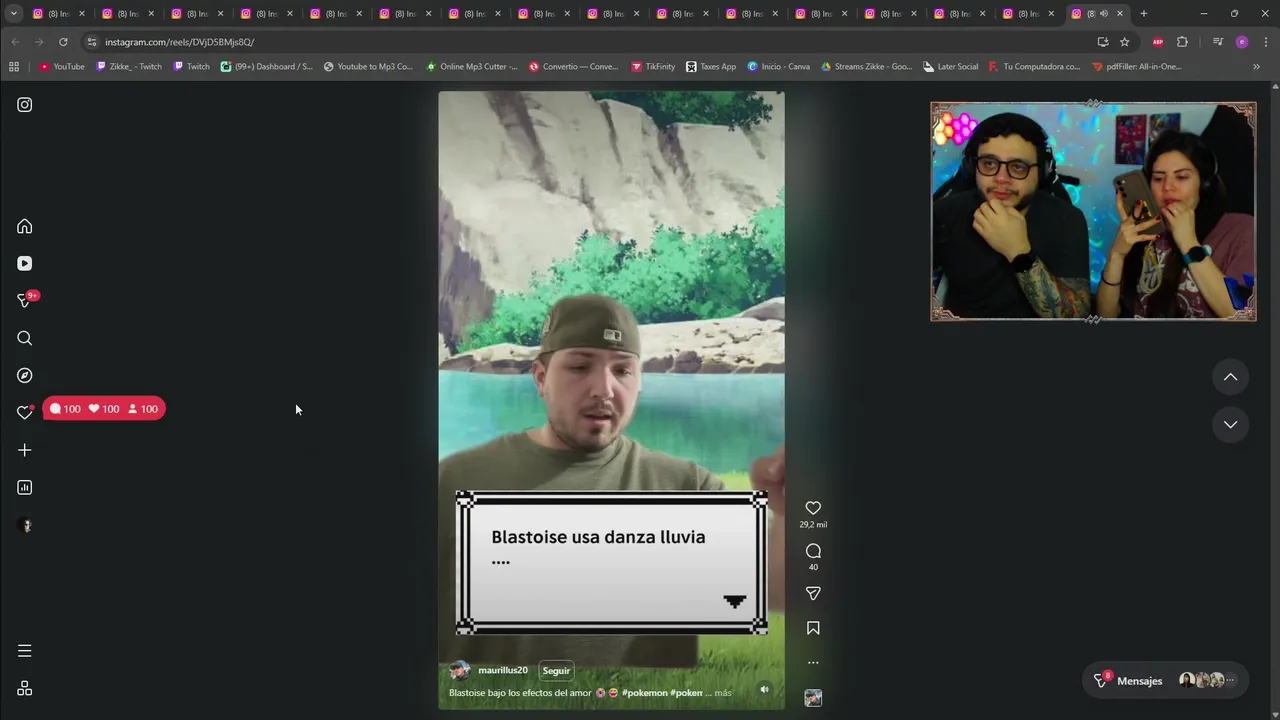The image size is (1280, 720).
Task: View site information icon in address bar
Action: click(92, 42)
